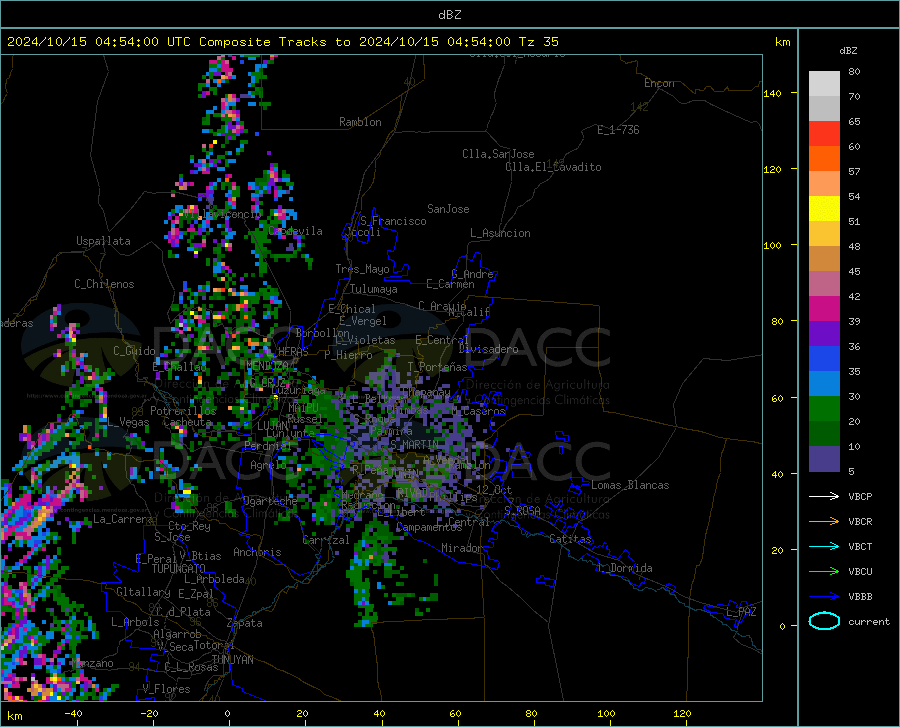Pick the magenta 39-42 dBZ swatch

[824, 309]
